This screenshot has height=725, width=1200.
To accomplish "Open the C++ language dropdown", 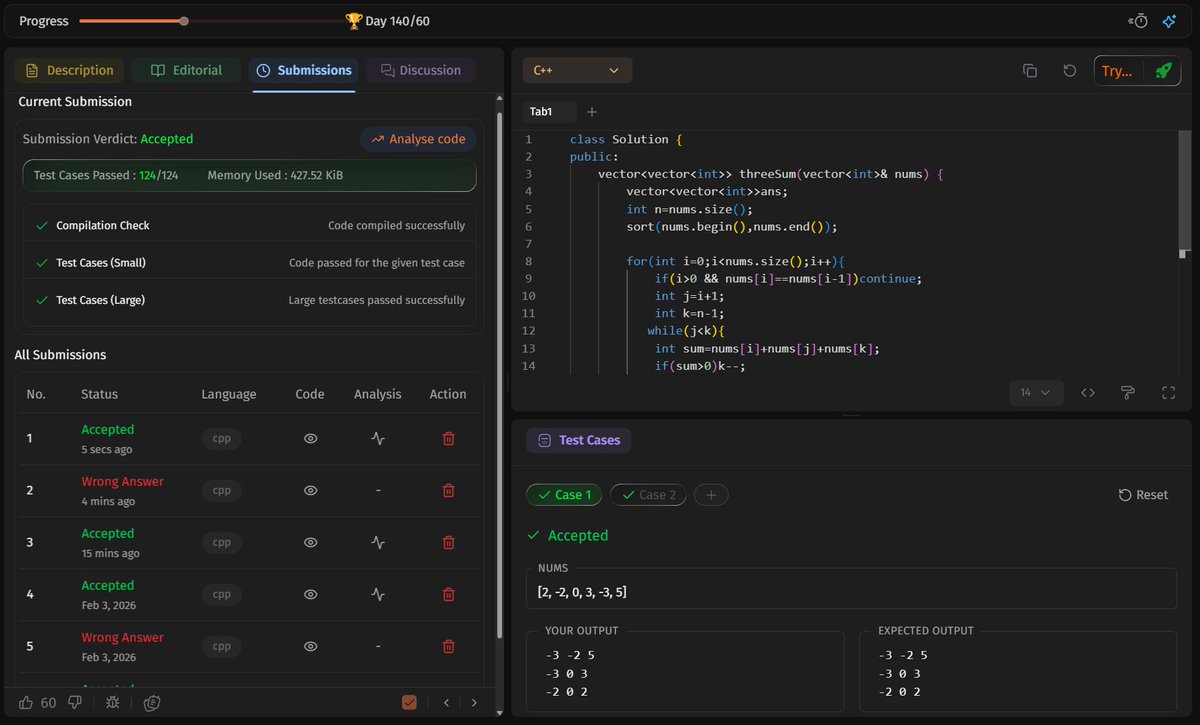I will [577, 71].
